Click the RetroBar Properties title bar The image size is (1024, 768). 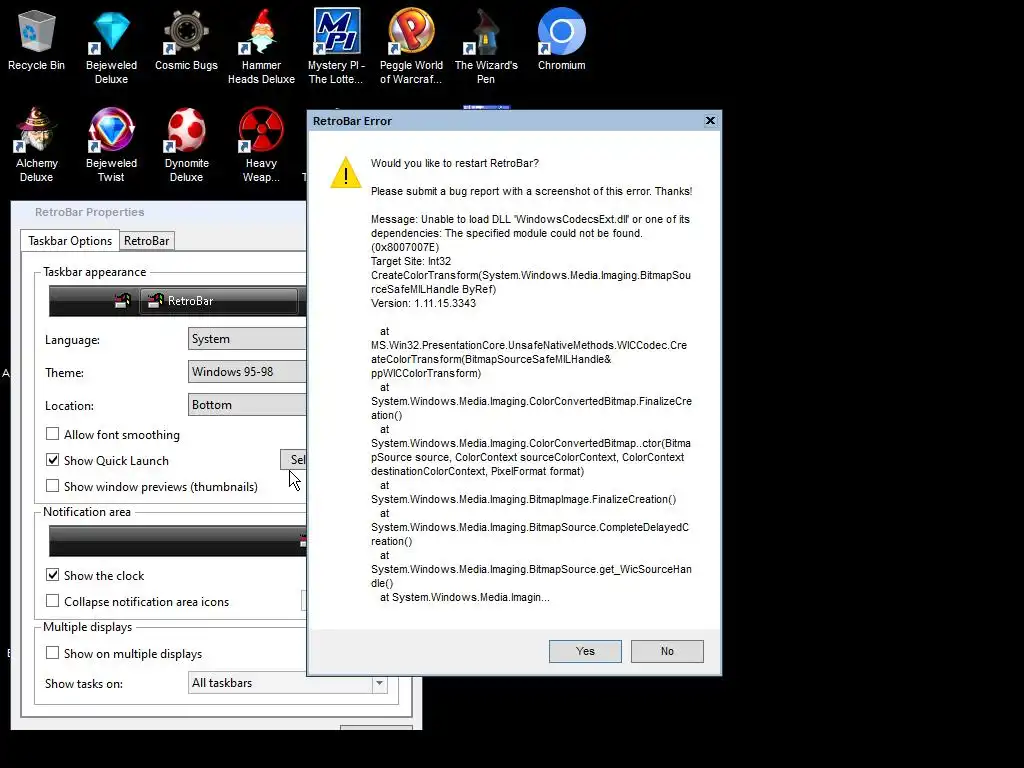click(x=158, y=212)
